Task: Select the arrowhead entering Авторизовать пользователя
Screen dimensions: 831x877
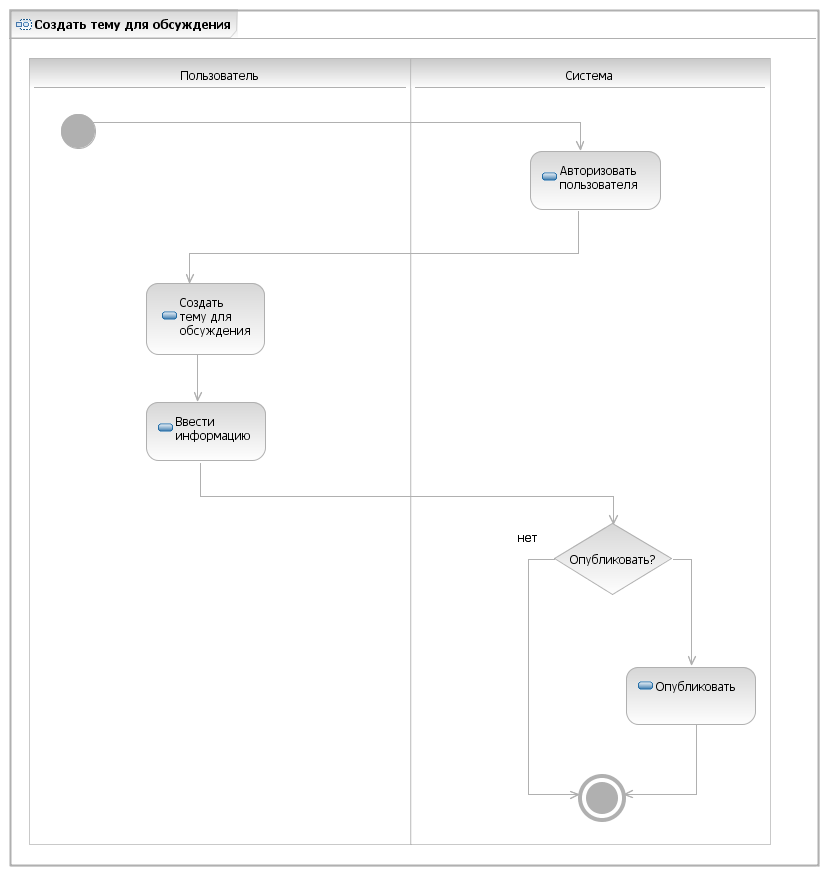Action: click(x=580, y=145)
